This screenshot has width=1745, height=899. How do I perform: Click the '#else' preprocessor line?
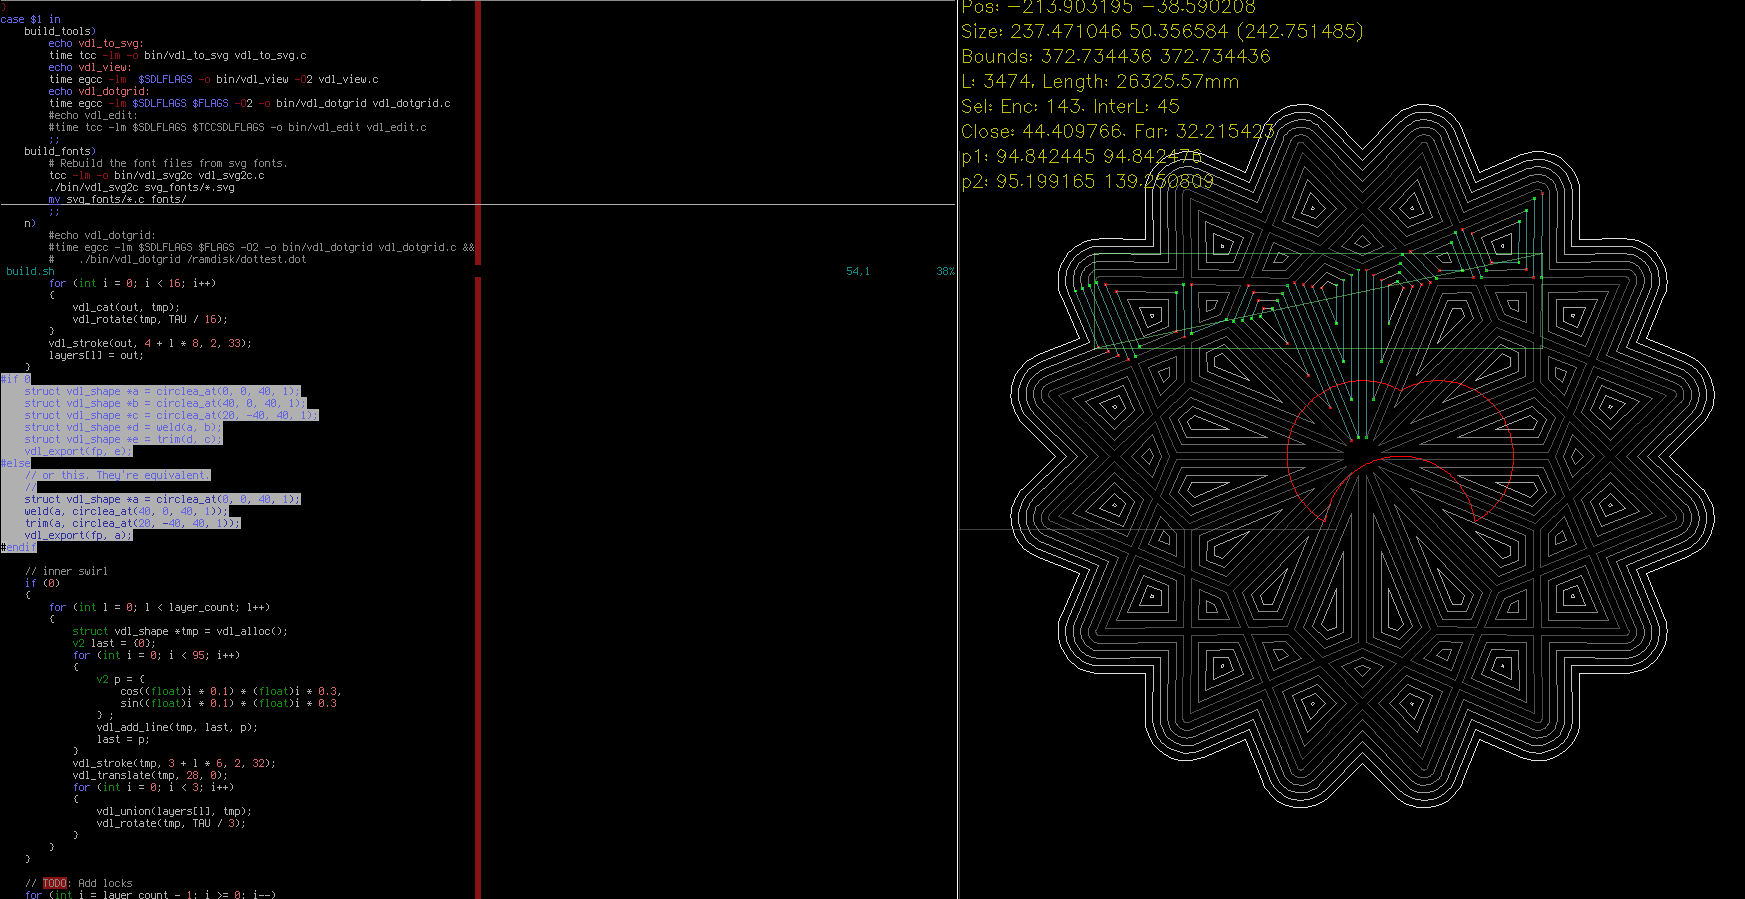tap(16, 463)
